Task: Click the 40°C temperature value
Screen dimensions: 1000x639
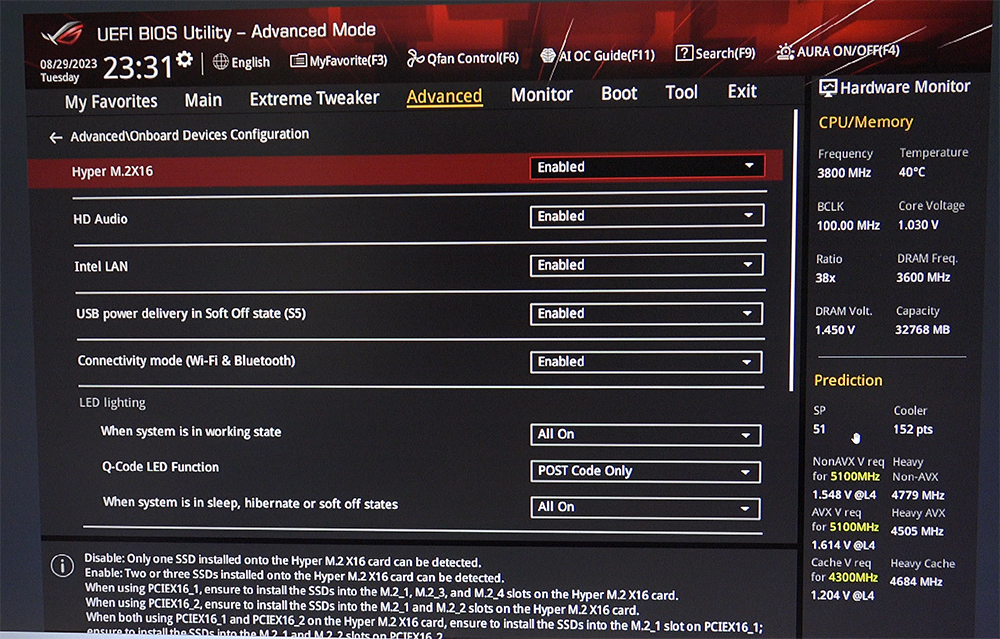Action: pyautogui.click(x=911, y=172)
